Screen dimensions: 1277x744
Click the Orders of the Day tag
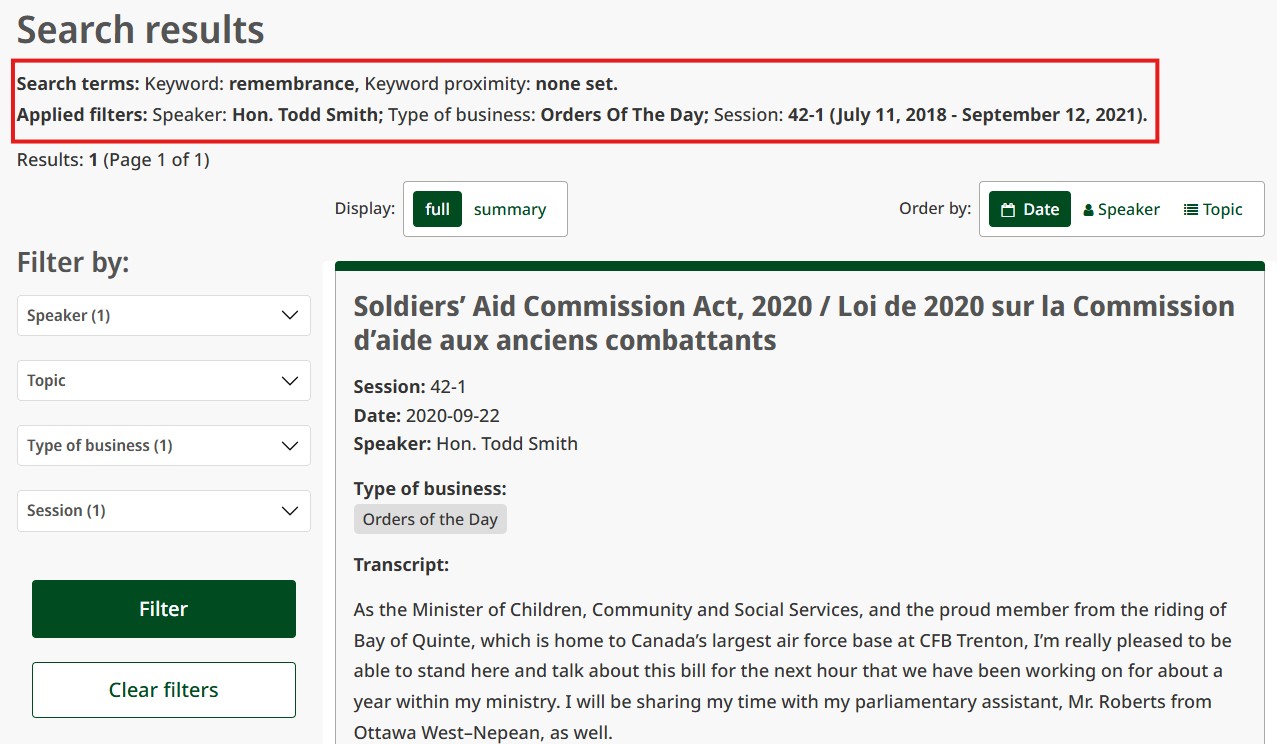click(430, 518)
